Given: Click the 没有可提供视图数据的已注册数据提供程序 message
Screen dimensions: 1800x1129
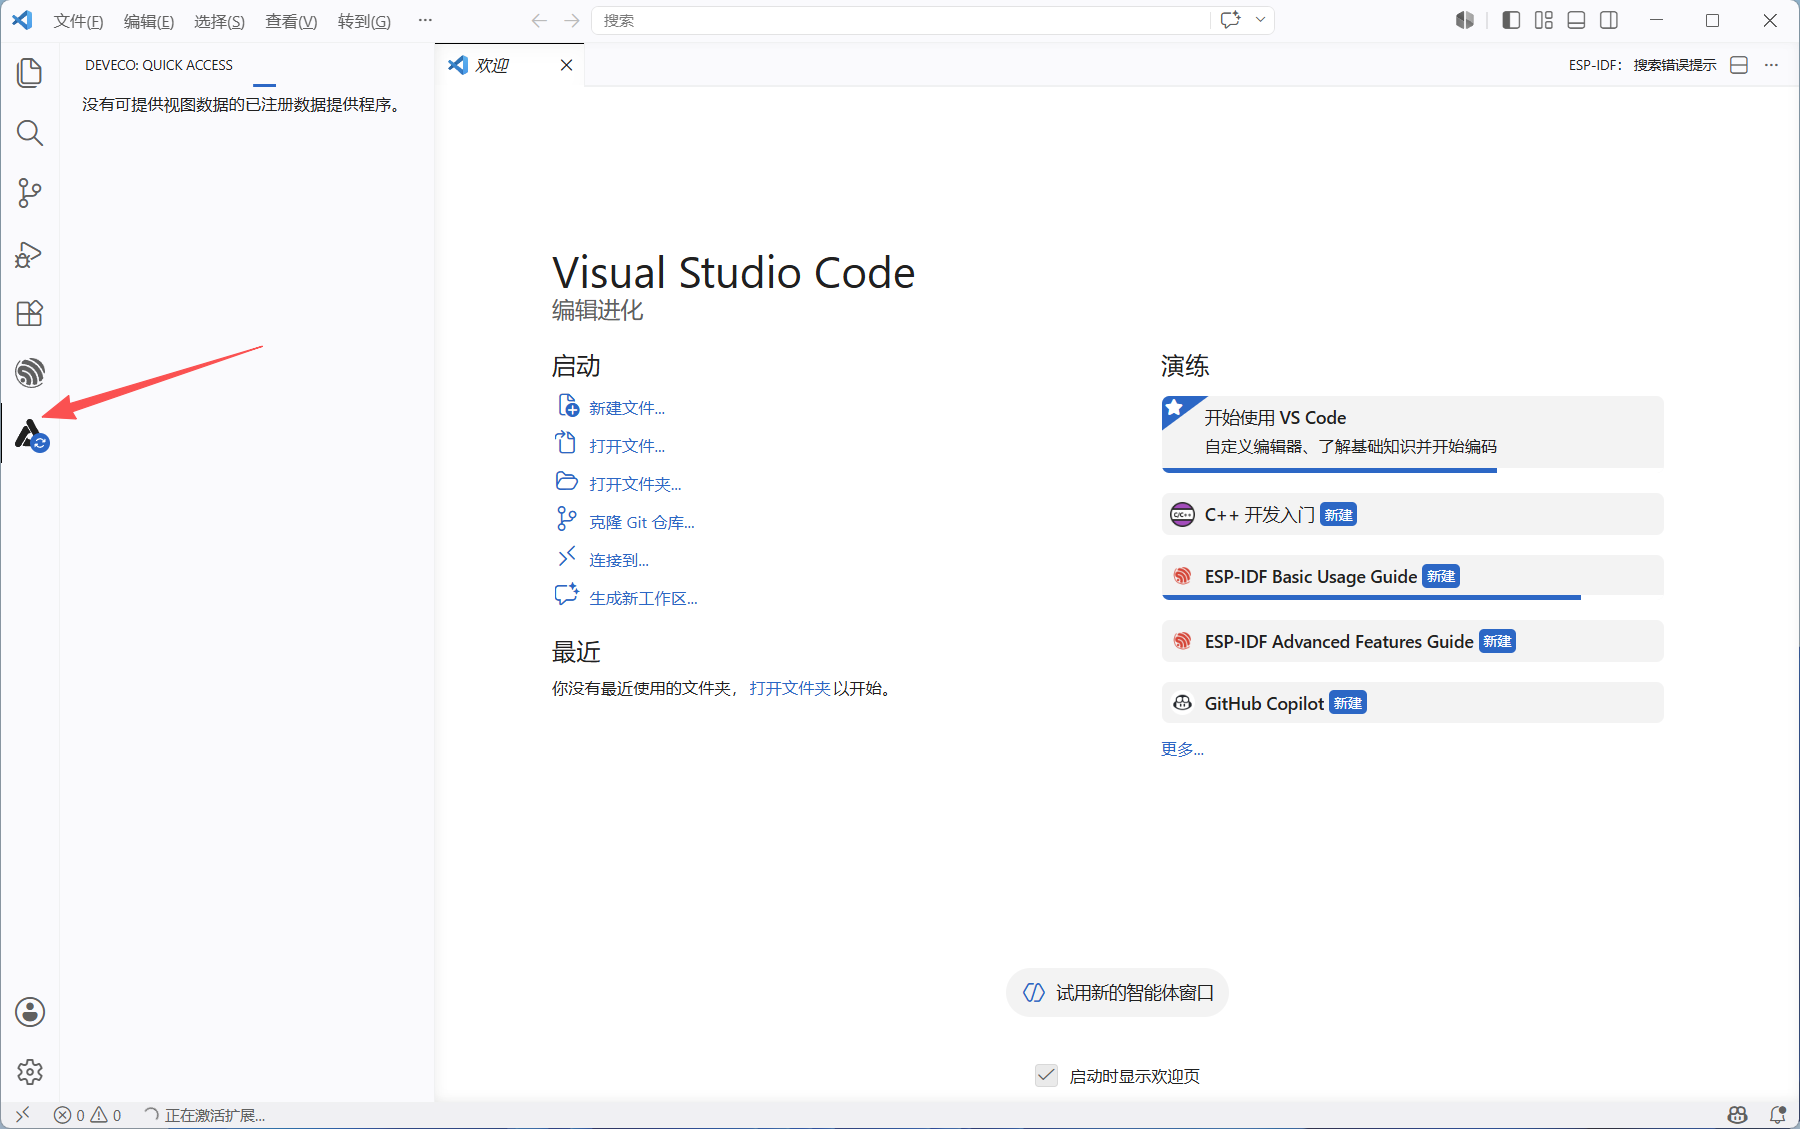Looking at the screenshot, I should [x=242, y=104].
